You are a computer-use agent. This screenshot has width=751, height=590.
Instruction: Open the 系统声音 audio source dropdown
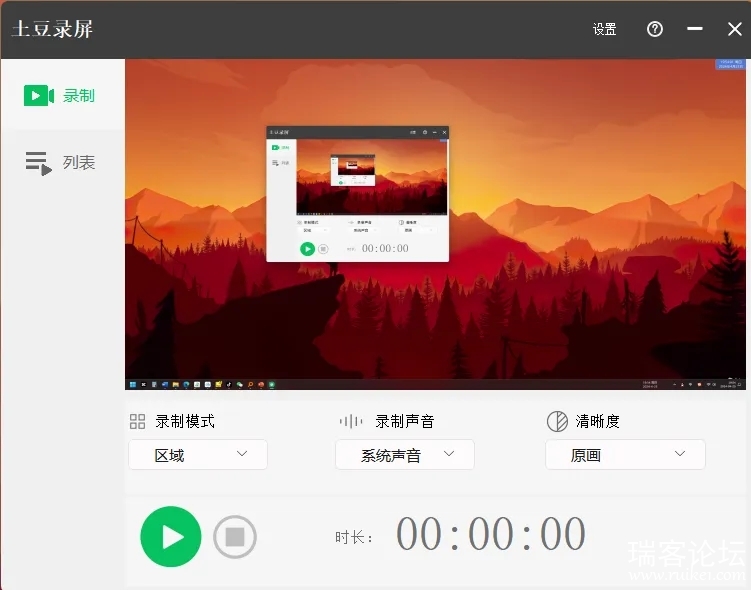tap(405, 454)
